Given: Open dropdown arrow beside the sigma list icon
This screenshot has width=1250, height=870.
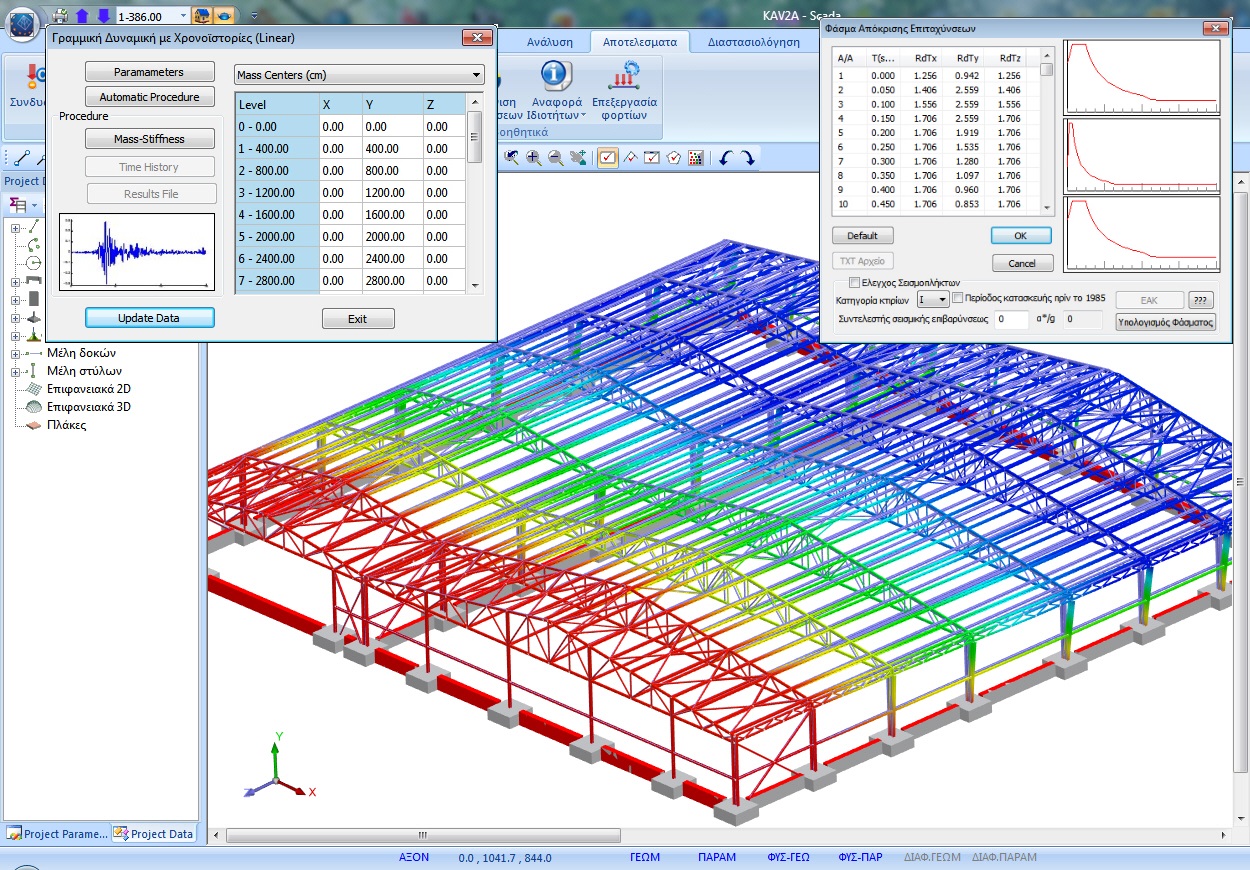Looking at the screenshot, I should click(x=34, y=205).
